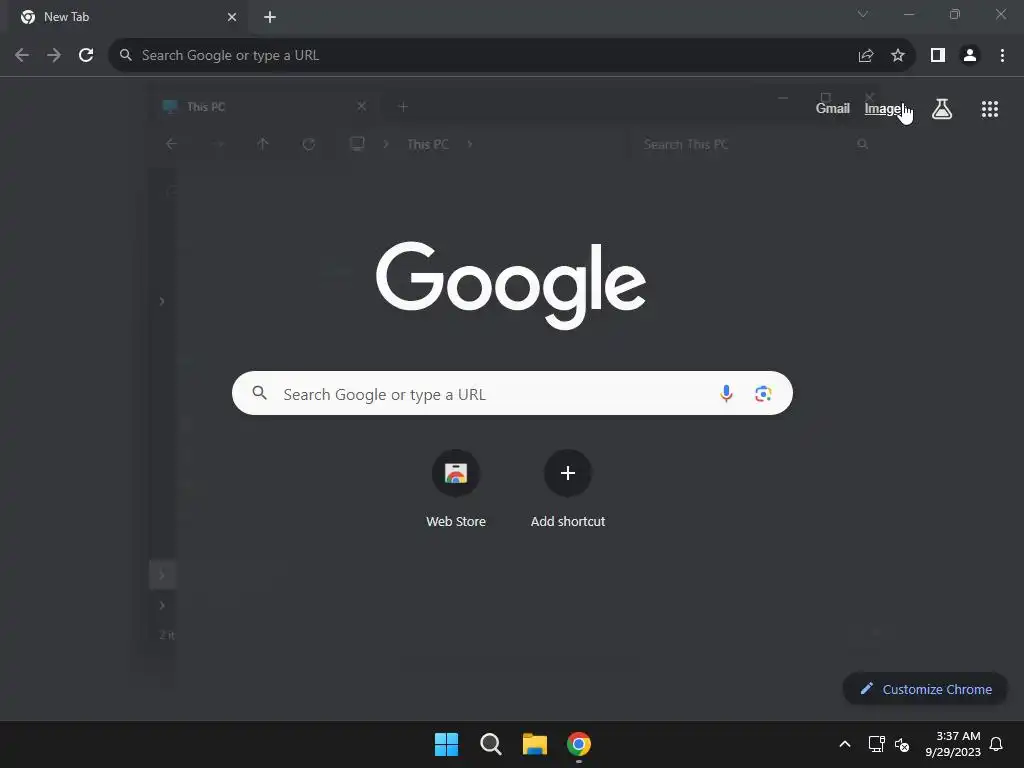
Task: Click the Google logo
Action: tap(511, 285)
